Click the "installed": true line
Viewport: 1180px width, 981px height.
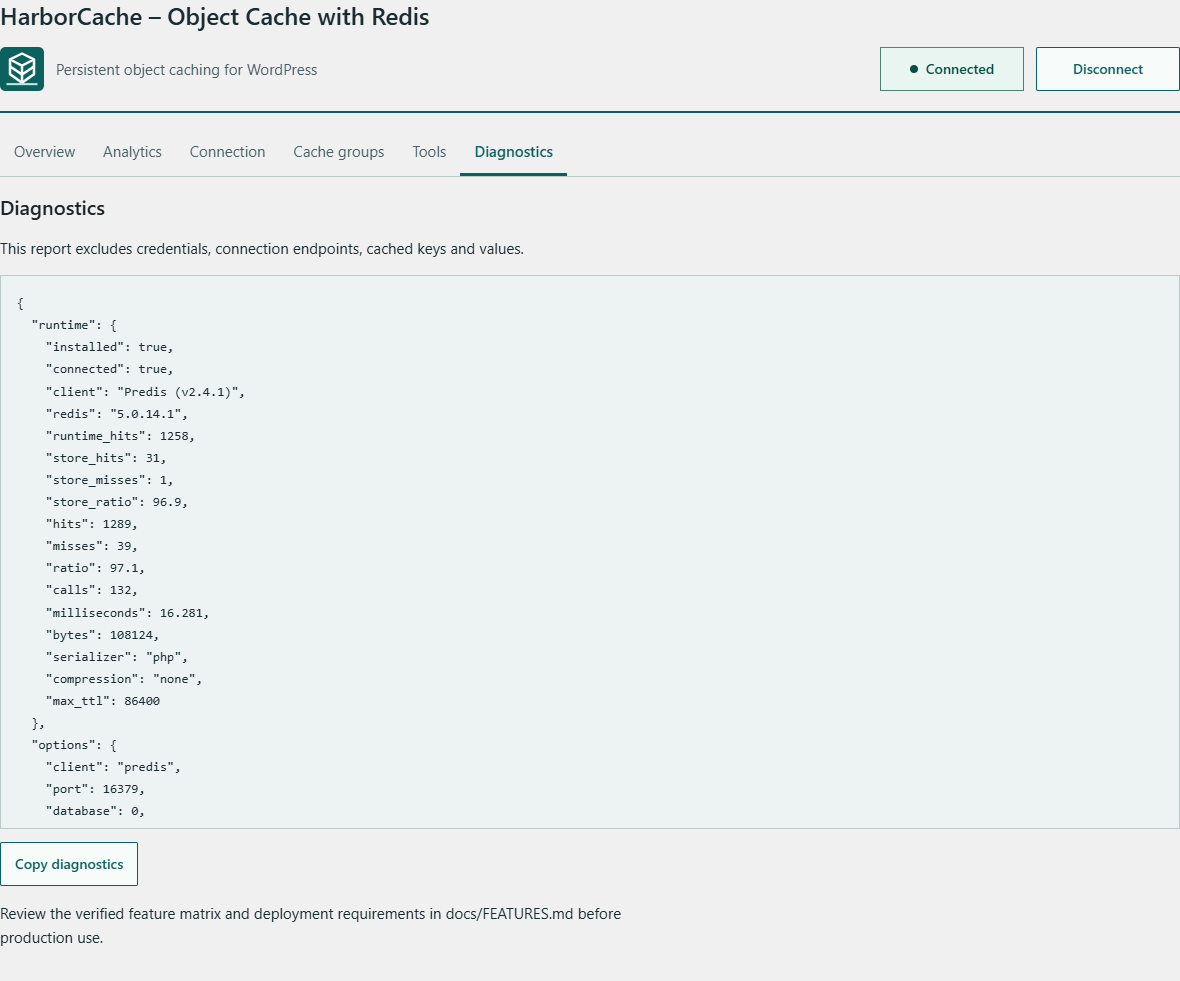point(110,347)
